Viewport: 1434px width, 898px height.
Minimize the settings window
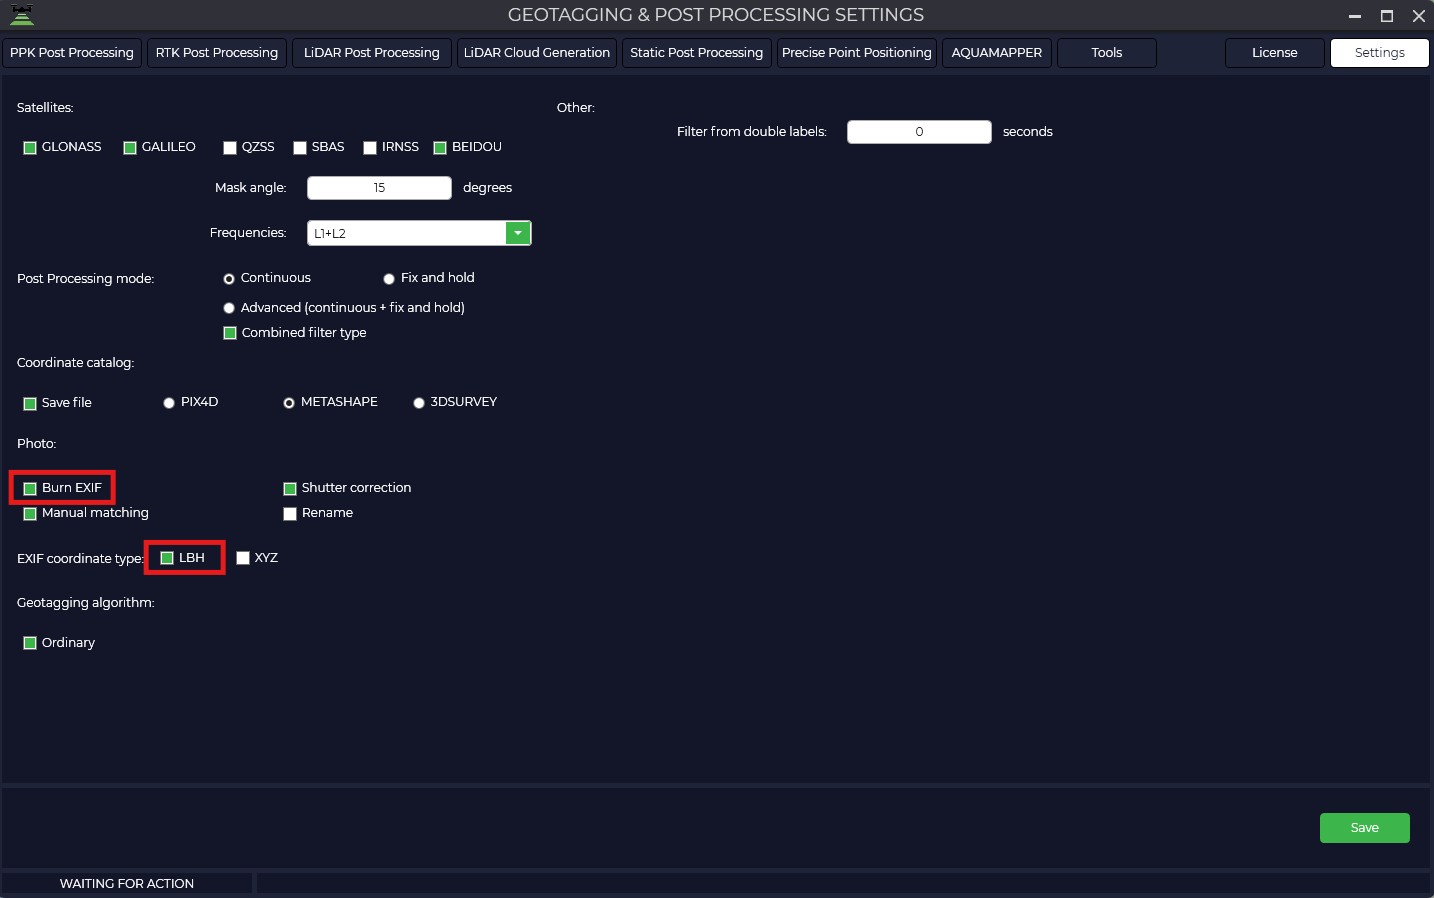click(x=1355, y=16)
